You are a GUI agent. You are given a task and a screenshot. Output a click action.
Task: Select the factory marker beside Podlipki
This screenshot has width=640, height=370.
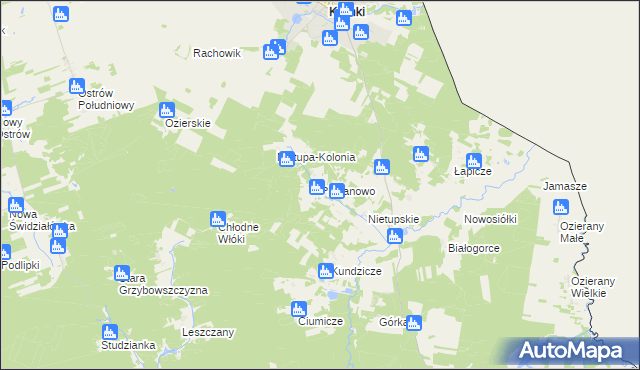pyautogui.click(x=5, y=252)
